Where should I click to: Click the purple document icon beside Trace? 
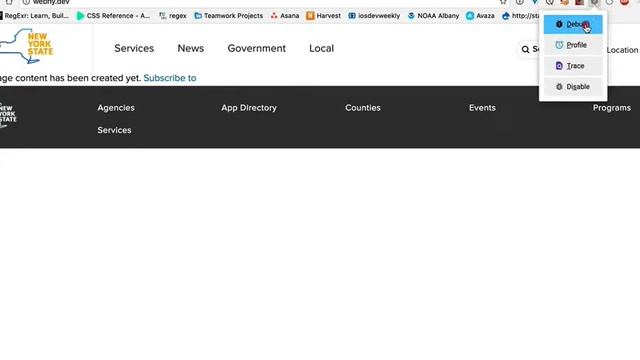tap(559, 66)
